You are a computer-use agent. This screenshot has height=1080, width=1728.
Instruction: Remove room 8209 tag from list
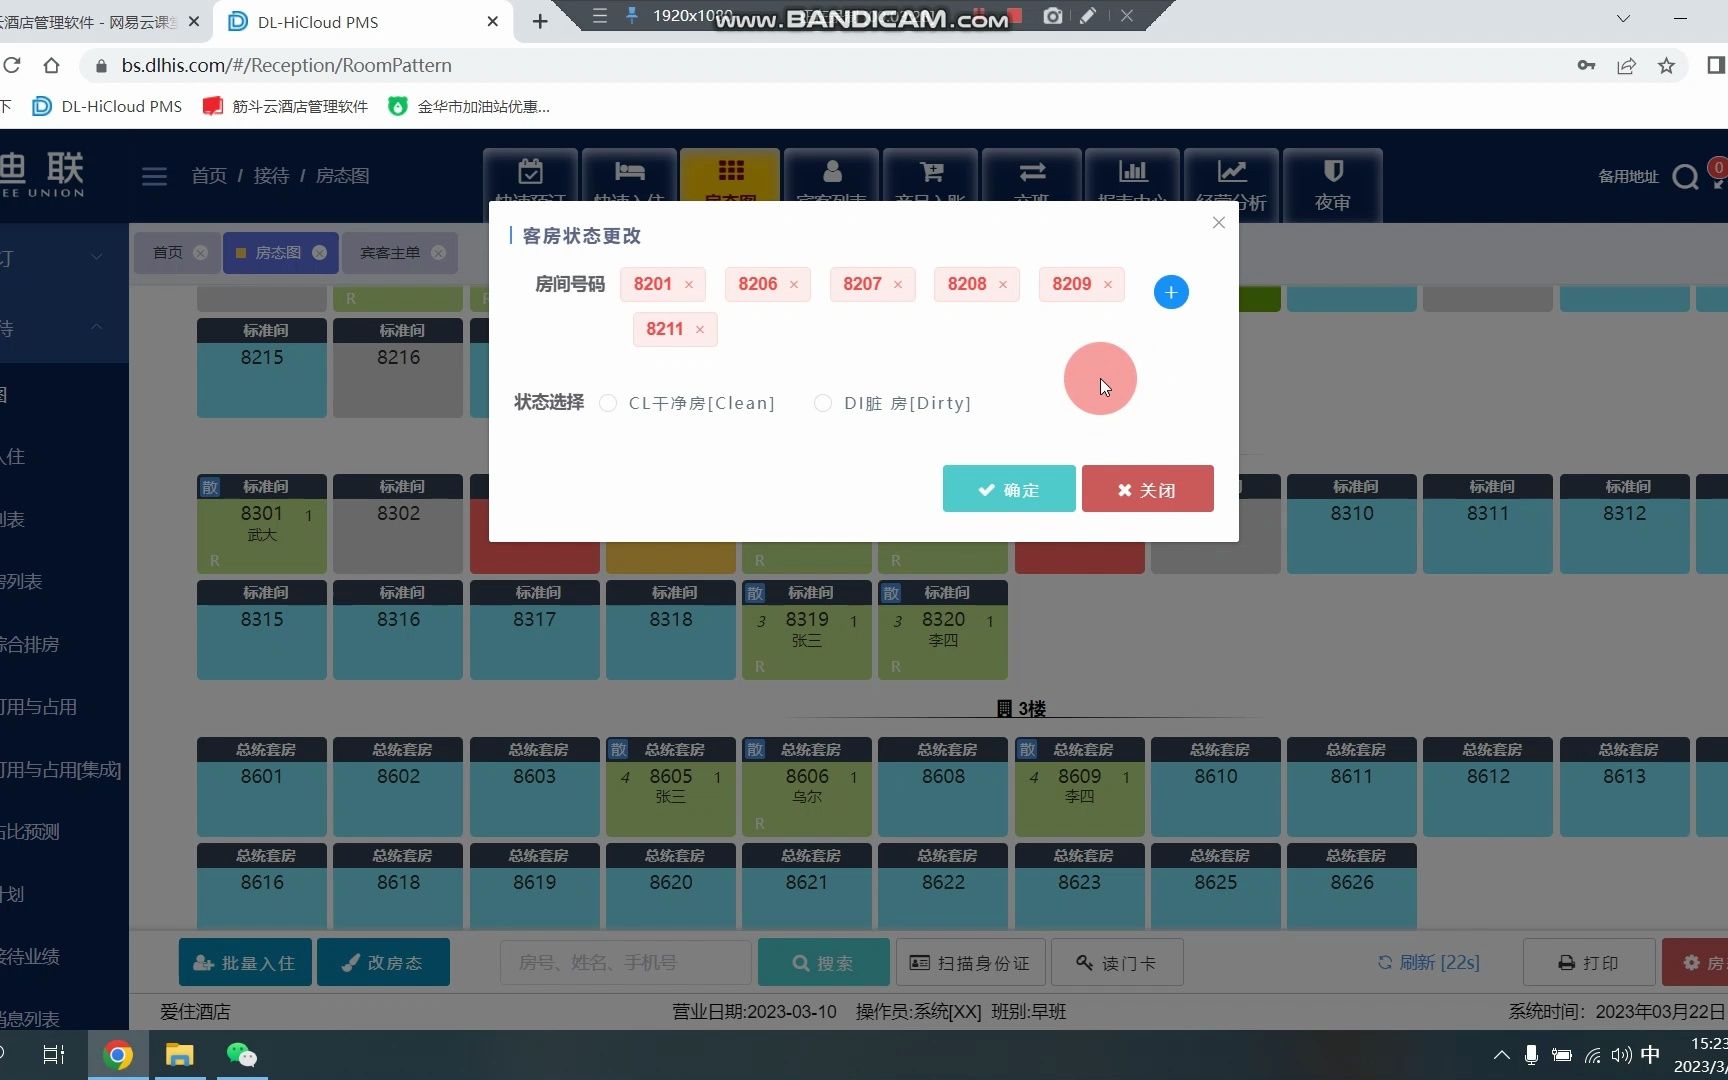[1108, 285]
